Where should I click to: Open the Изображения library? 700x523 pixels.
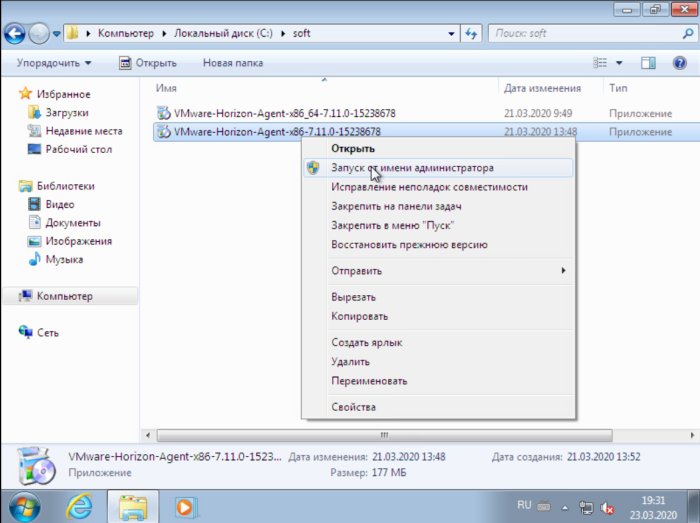(70, 241)
